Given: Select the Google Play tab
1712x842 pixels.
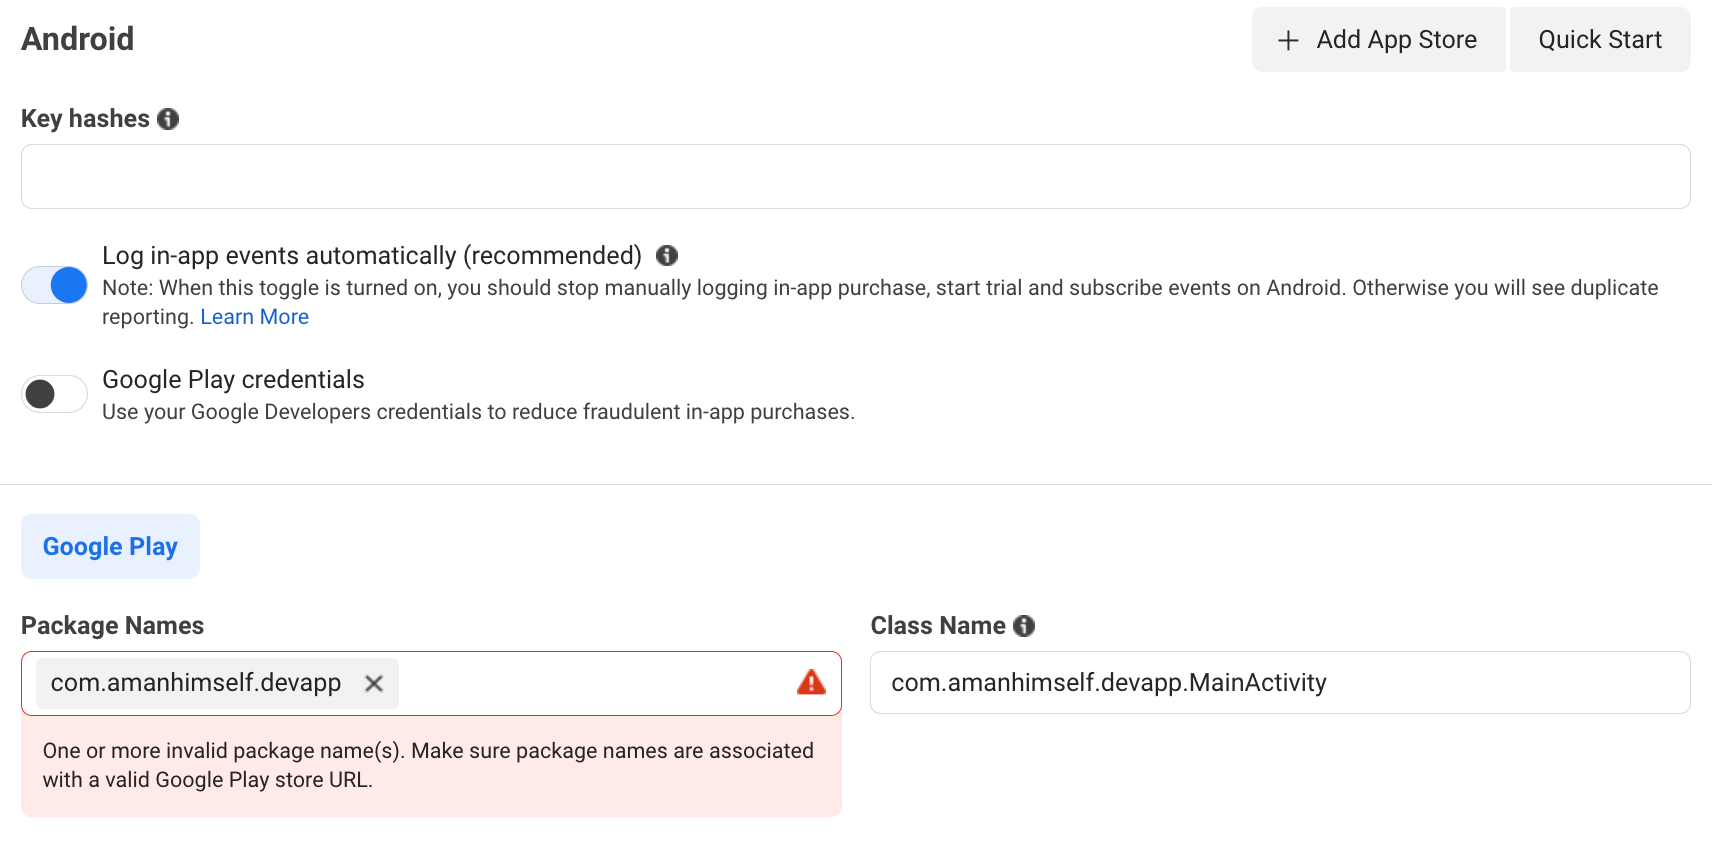Looking at the screenshot, I should [x=110, y=547].
